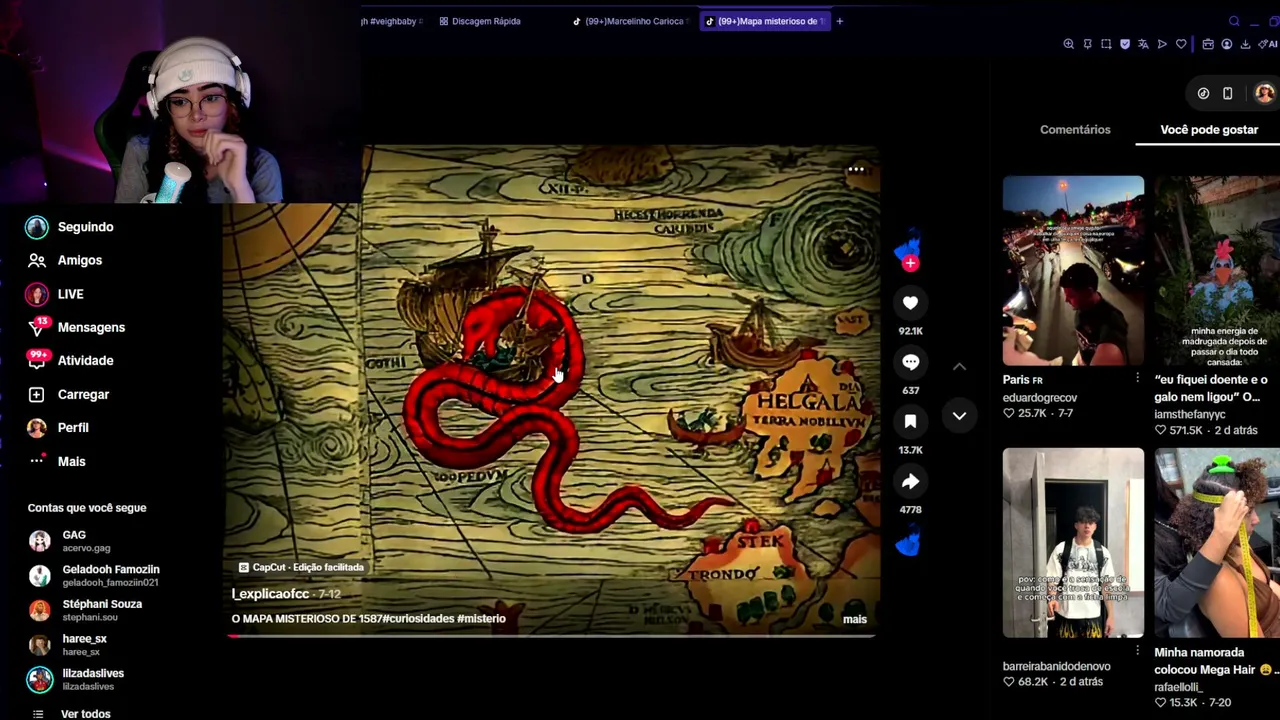Switch to the #veighbaby browser tab
This screenshot has height=720, width=1280.
[393, 21]
